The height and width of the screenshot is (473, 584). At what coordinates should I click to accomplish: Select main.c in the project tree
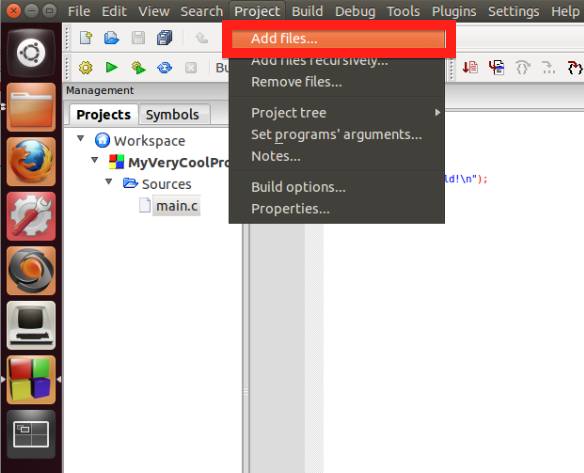tap(177, 206)
